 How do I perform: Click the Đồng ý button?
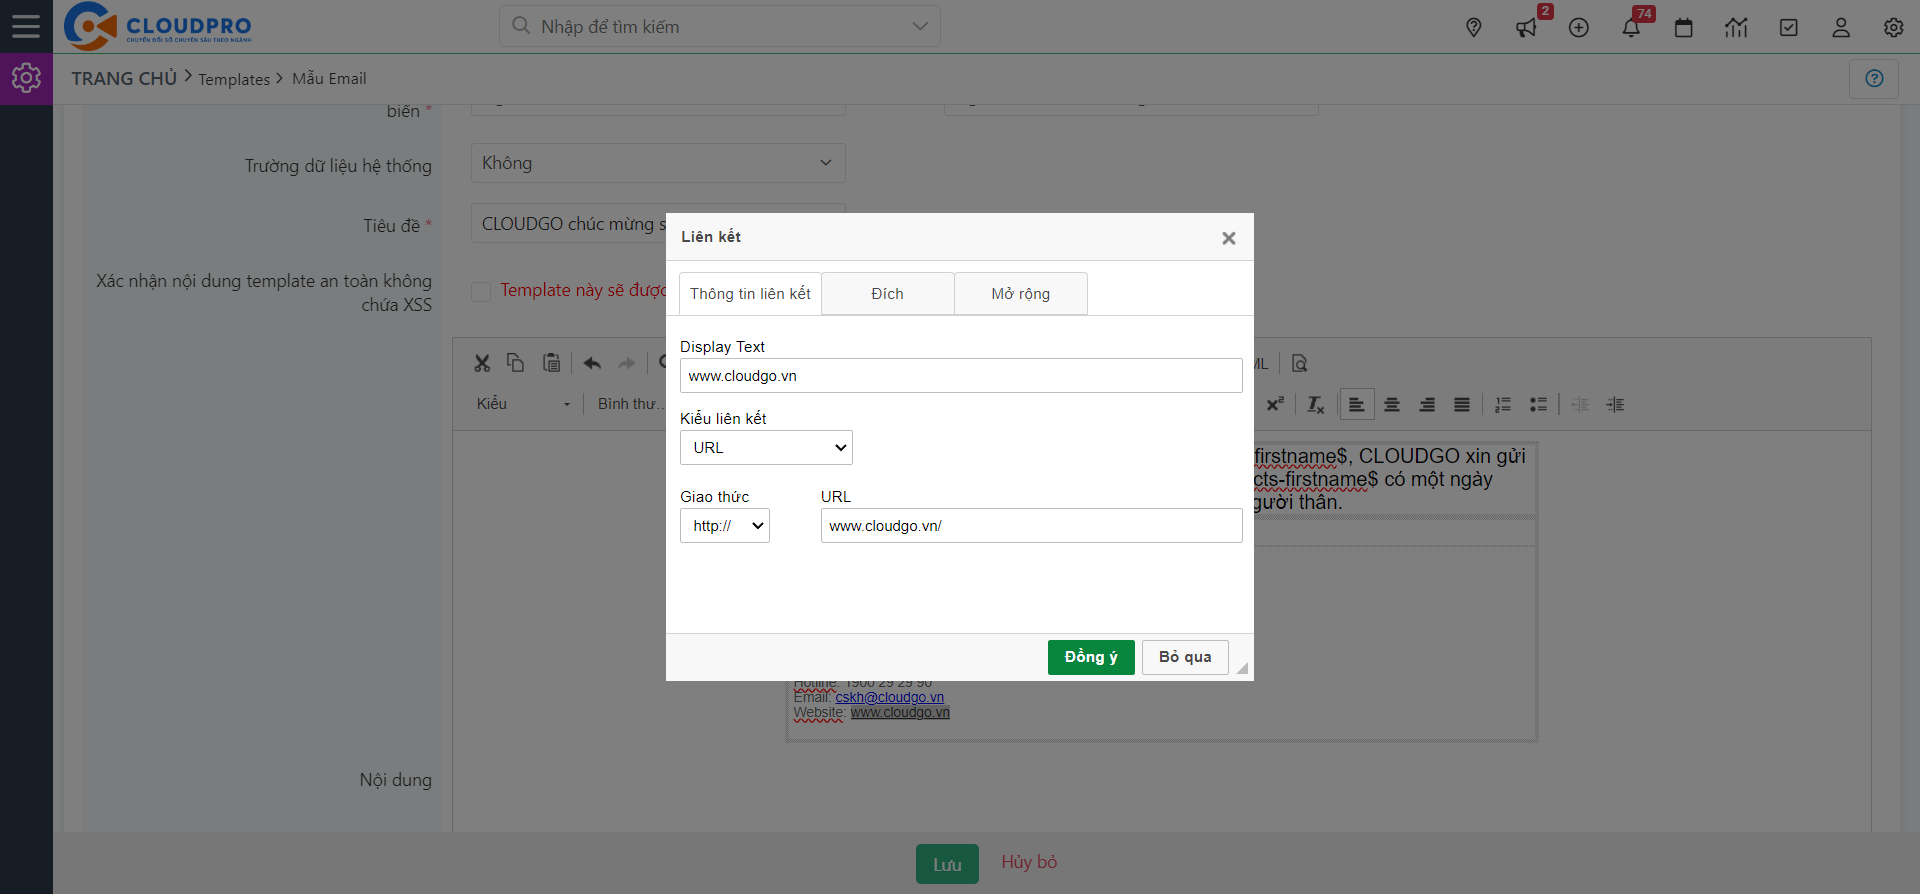[x=1091, y=657]
